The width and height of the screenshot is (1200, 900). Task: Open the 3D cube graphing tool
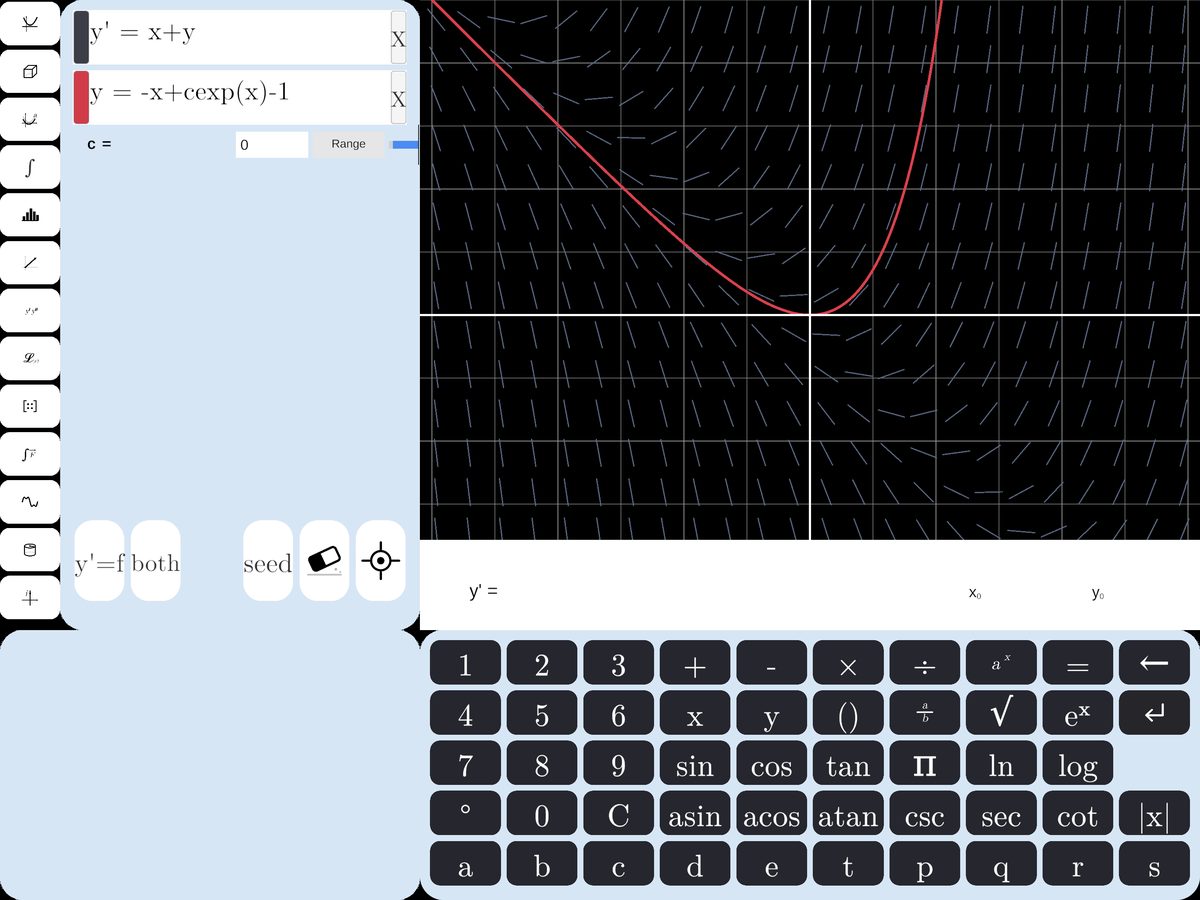tap(30, 71)
